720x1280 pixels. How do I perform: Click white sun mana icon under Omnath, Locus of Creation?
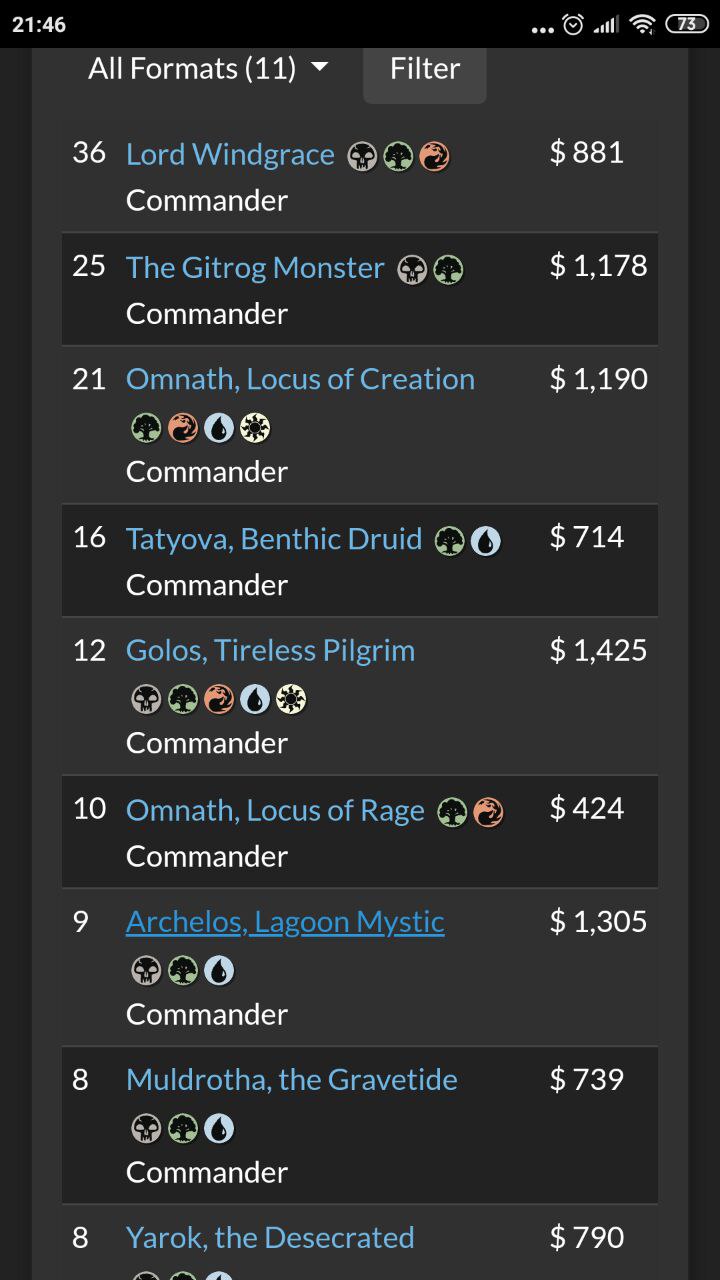[255, 428]
